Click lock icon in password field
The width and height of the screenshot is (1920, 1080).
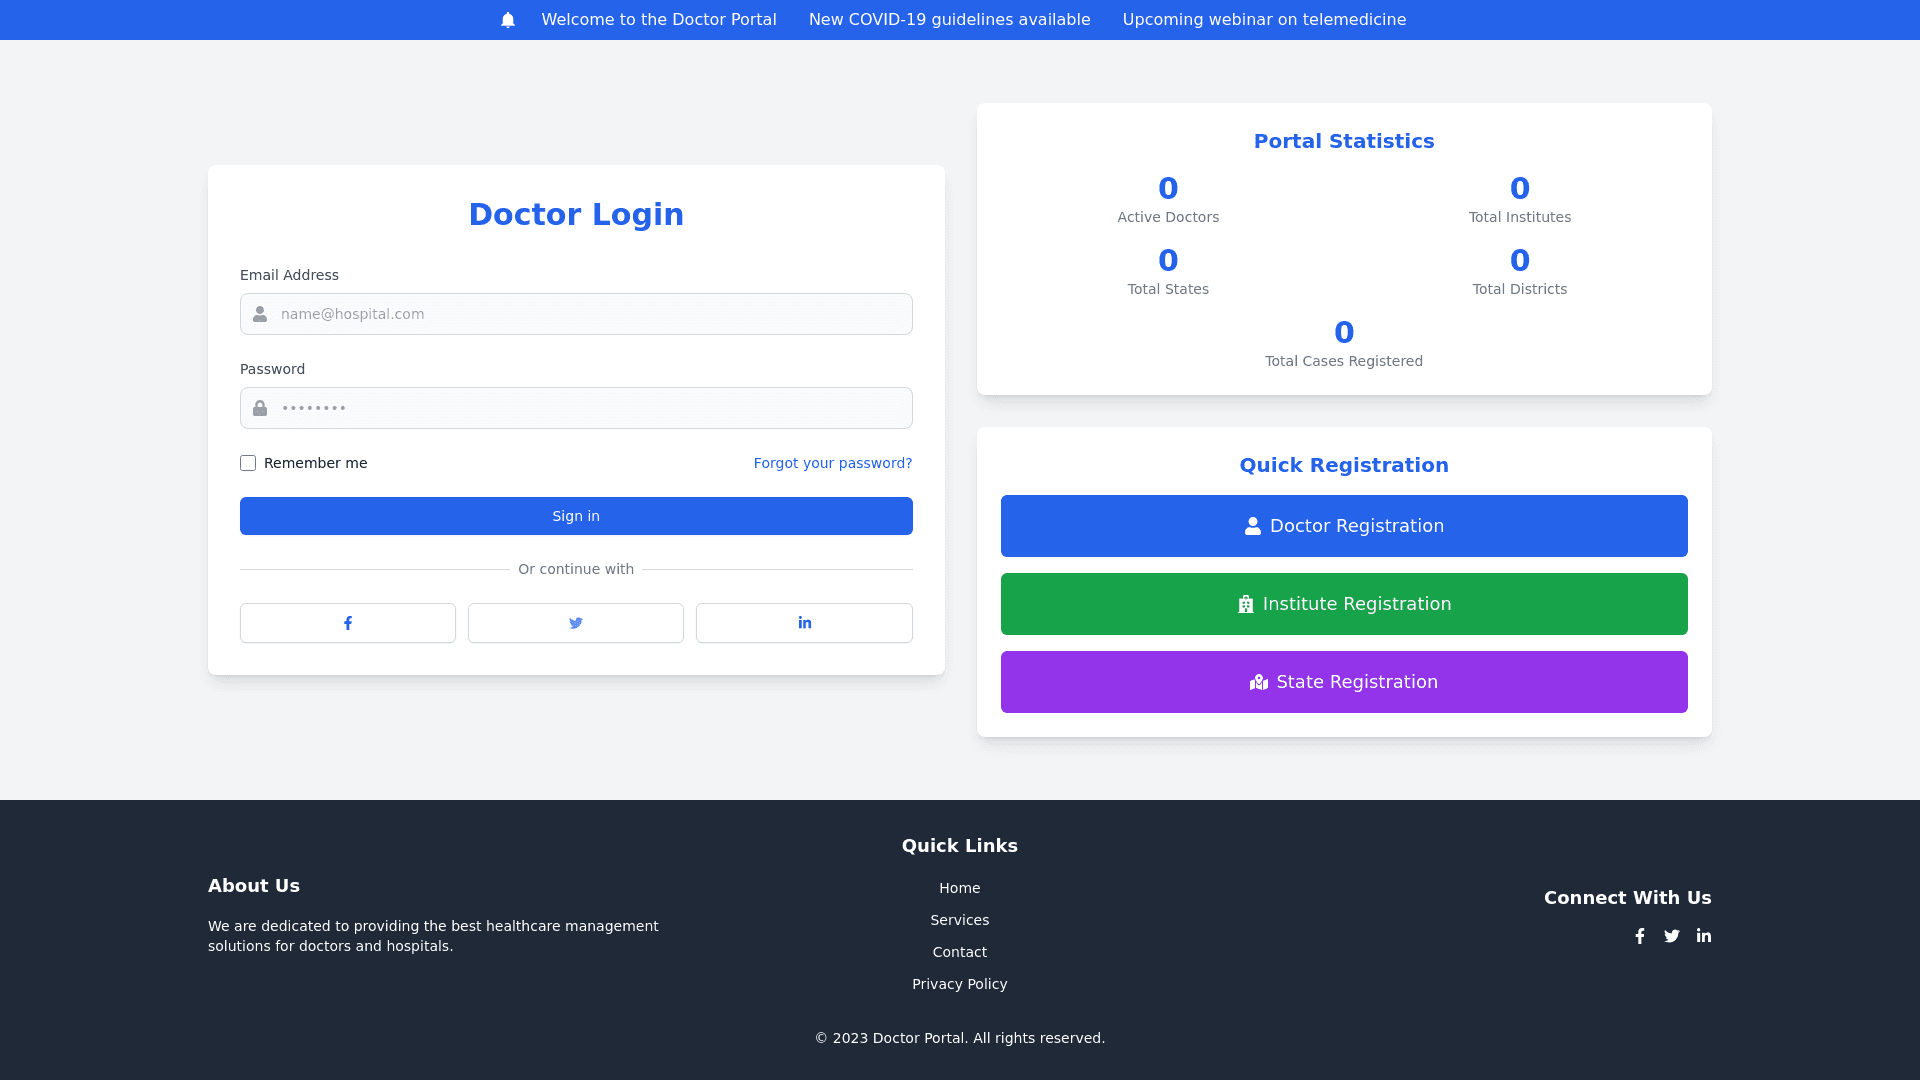tap(260, 408)
